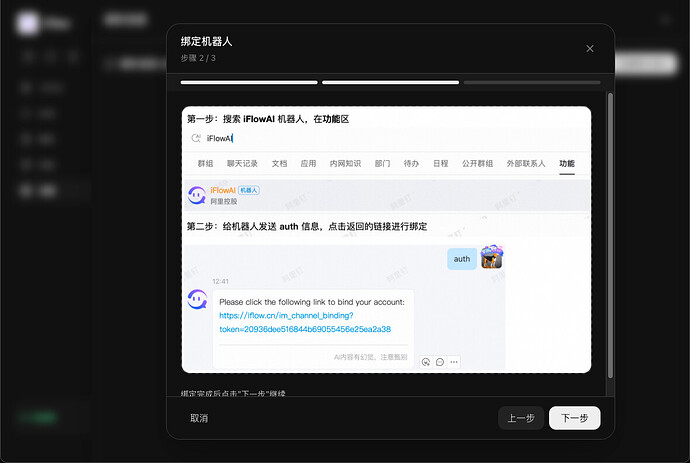Click the filled first step progress segment

249,82
